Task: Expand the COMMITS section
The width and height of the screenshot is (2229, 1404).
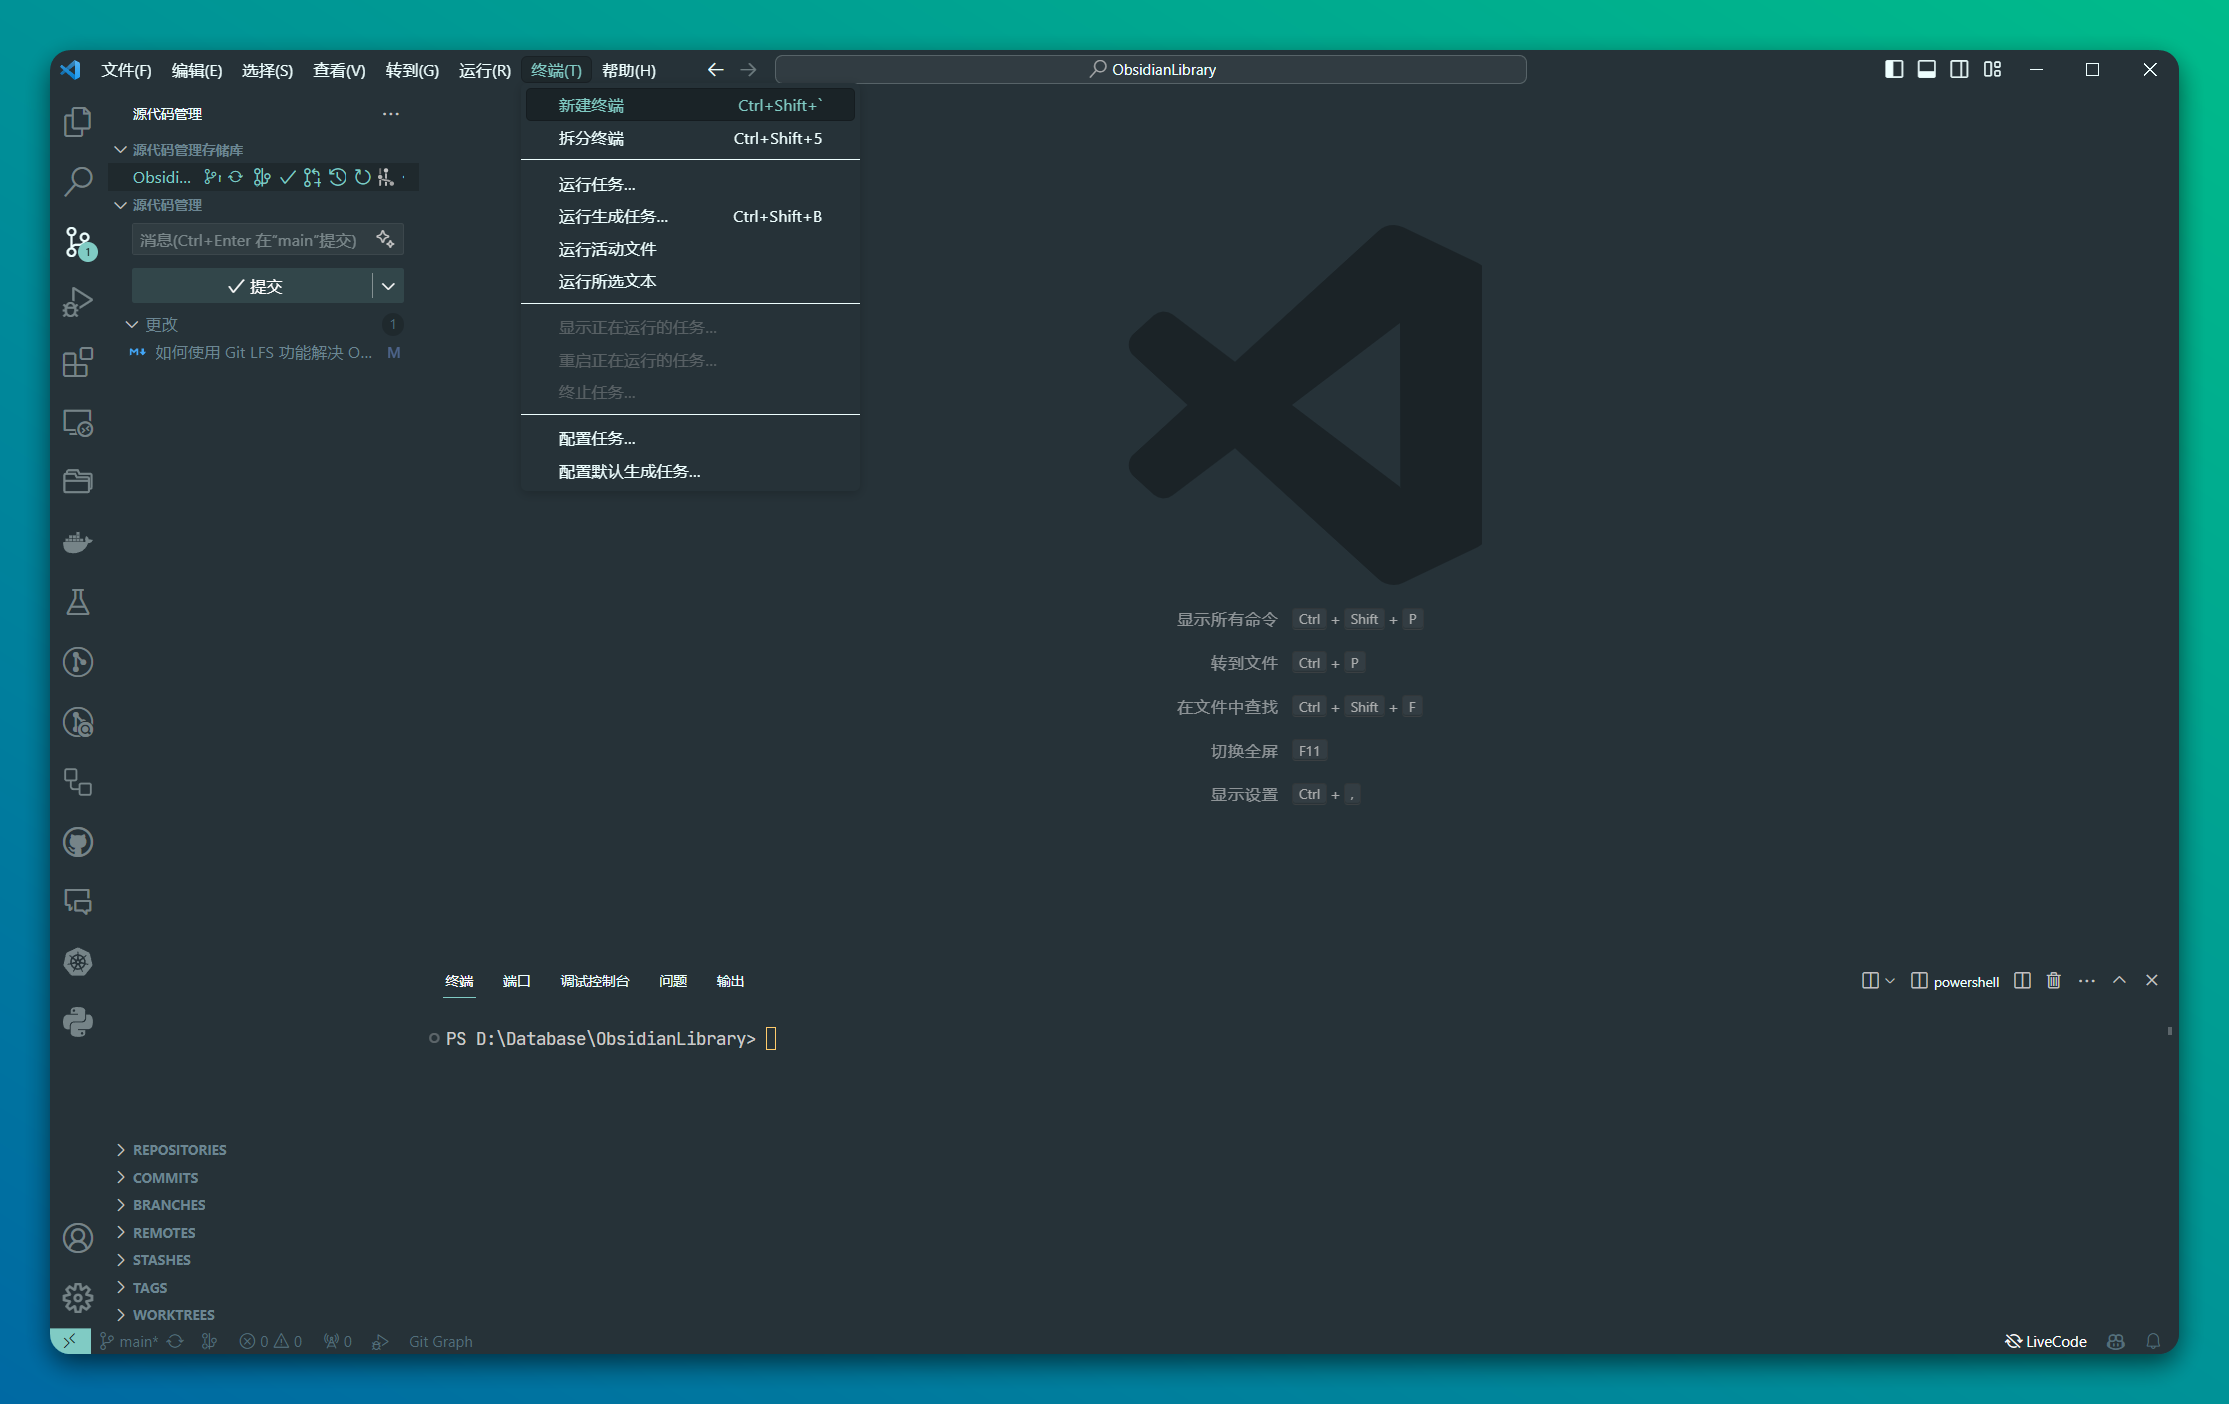Action: (165, 1177)
